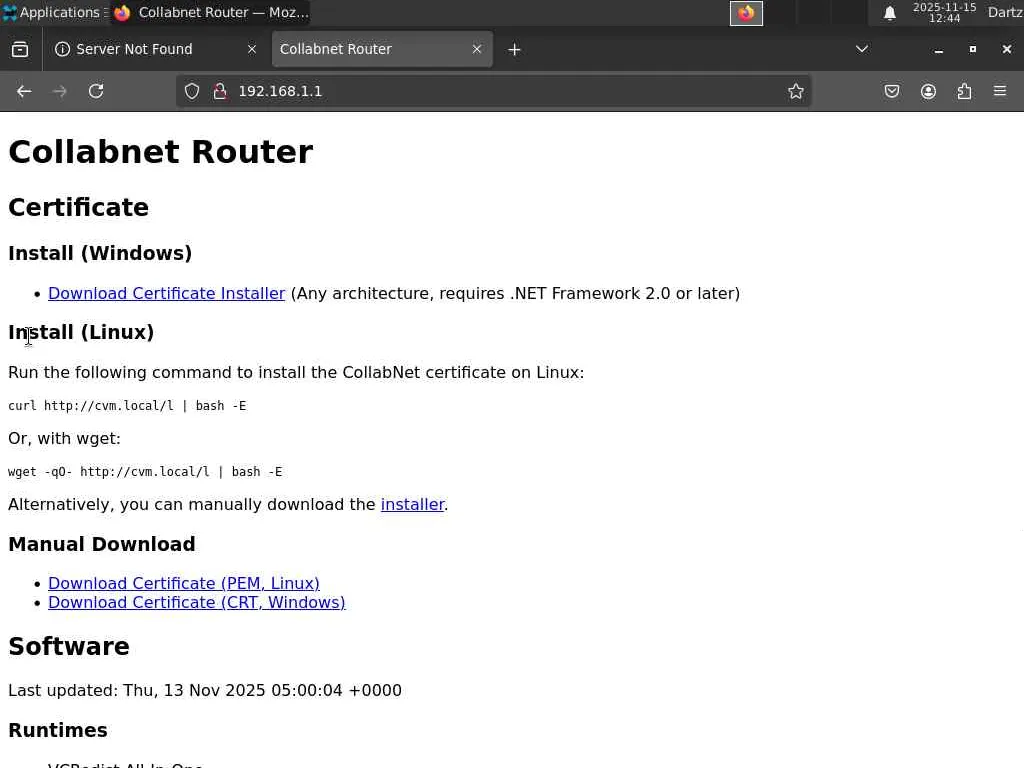Click the forward navigation arrow

(59, 91)
